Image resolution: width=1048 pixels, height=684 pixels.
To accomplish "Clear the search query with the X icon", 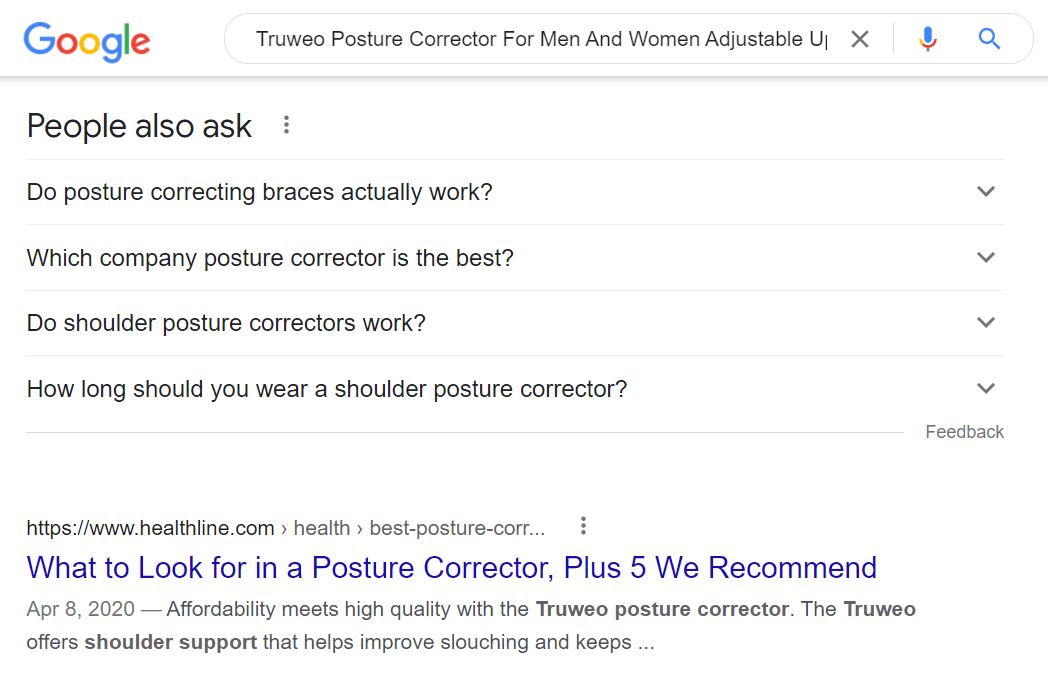I will point(860,39).
